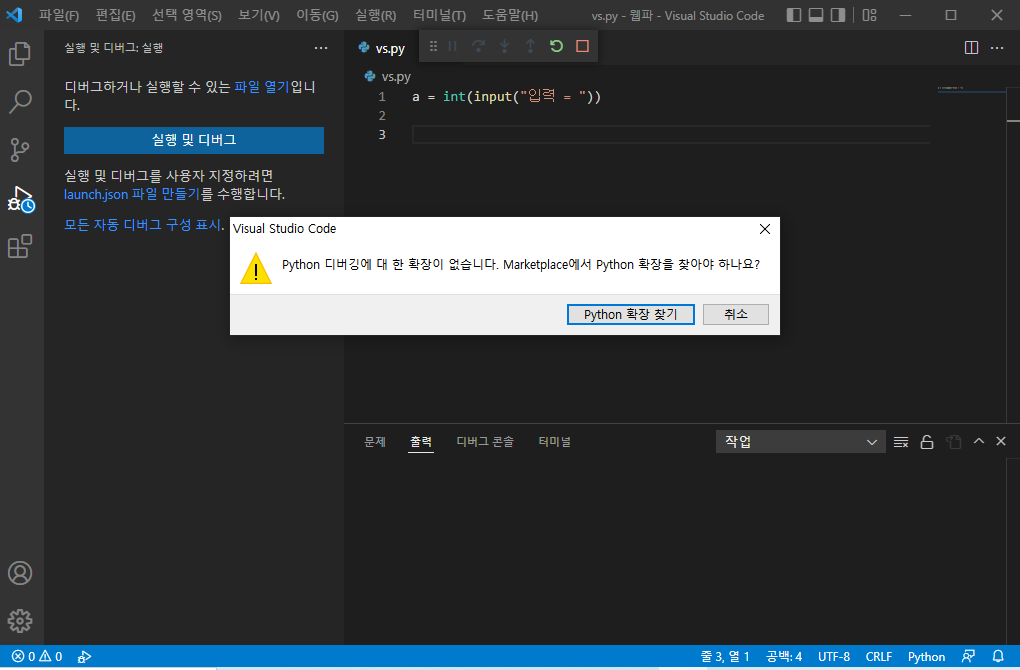Open the Search view in activity bar
The width and height of the screenshot is (1020, 670).
pyautogui.click(x=20, y=101)
